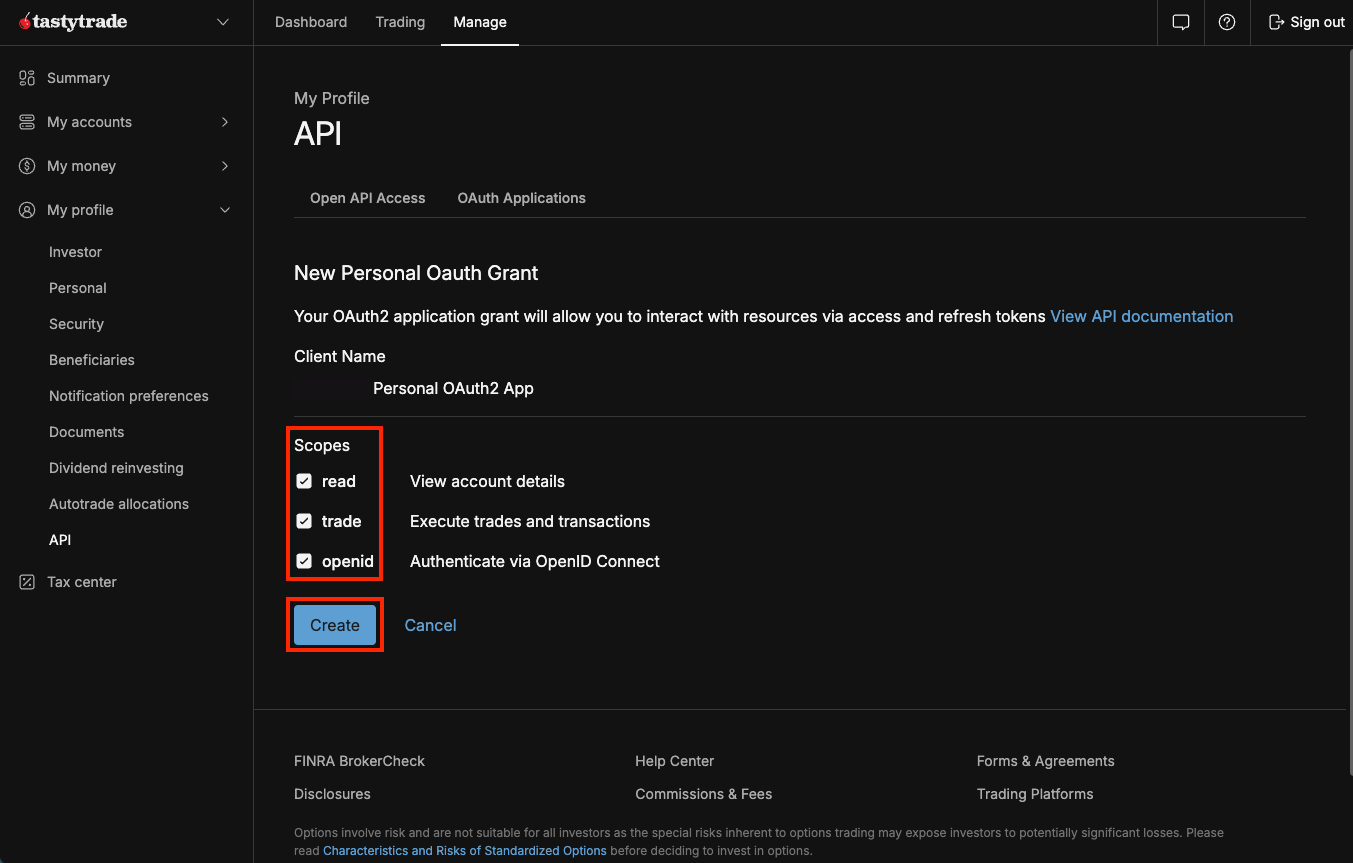
Task: Open Trading Platforms footer link
Action: coord(1035,794)
